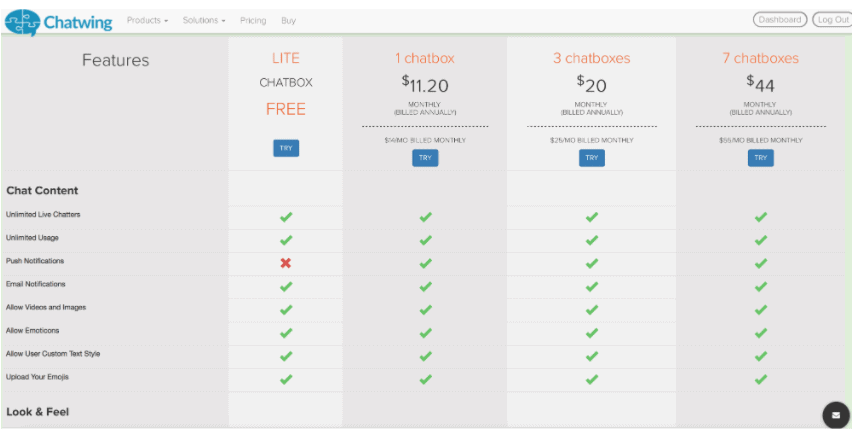This screenshot has width=854, height=435.
Task: Click red X for Push Notifications in LITE
Action: (286, 264)
